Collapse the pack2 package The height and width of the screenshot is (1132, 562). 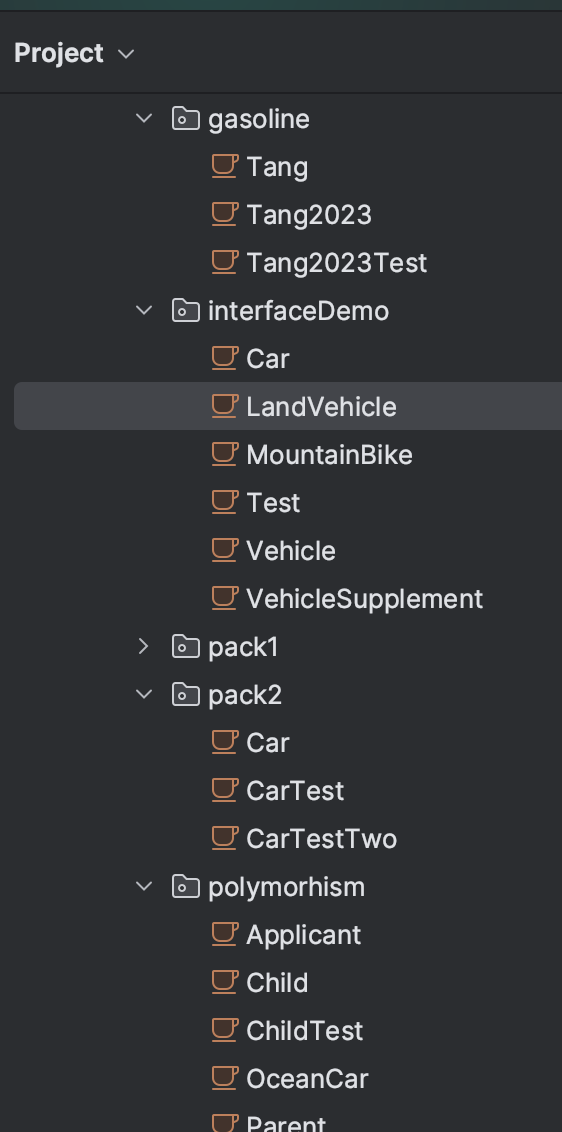click(144, 695)
